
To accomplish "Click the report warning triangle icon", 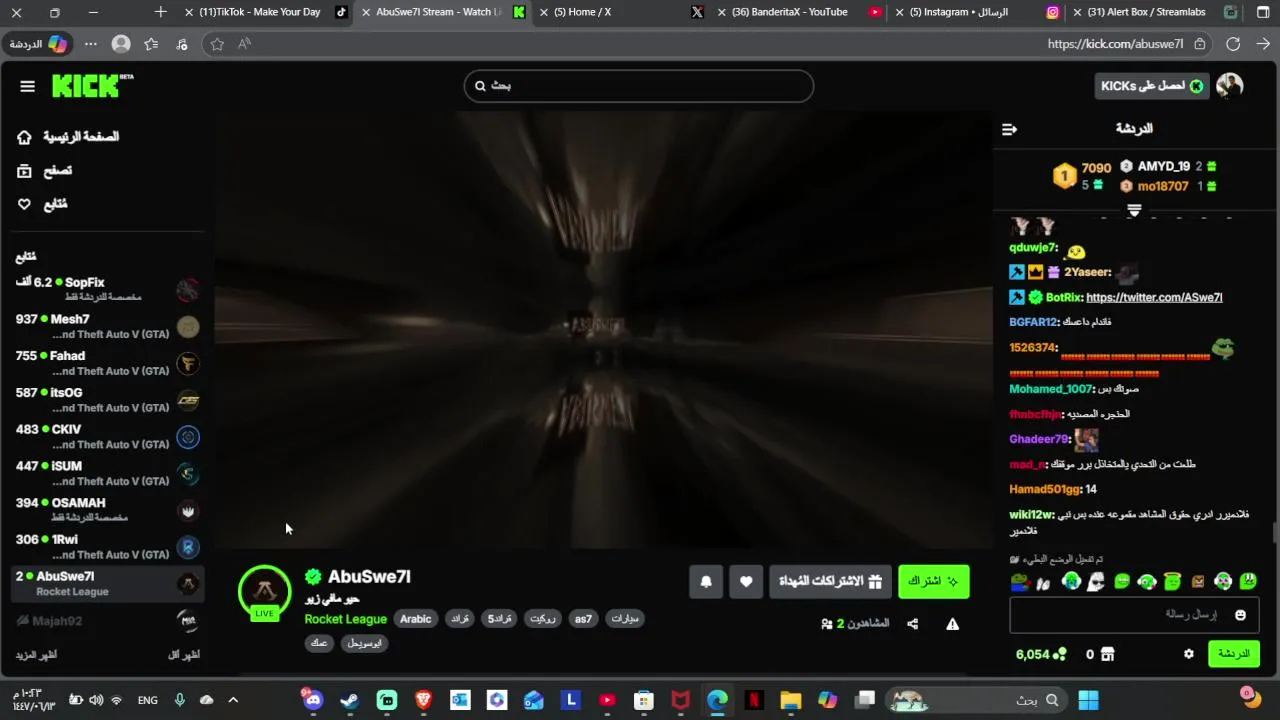I will [952, 624].
